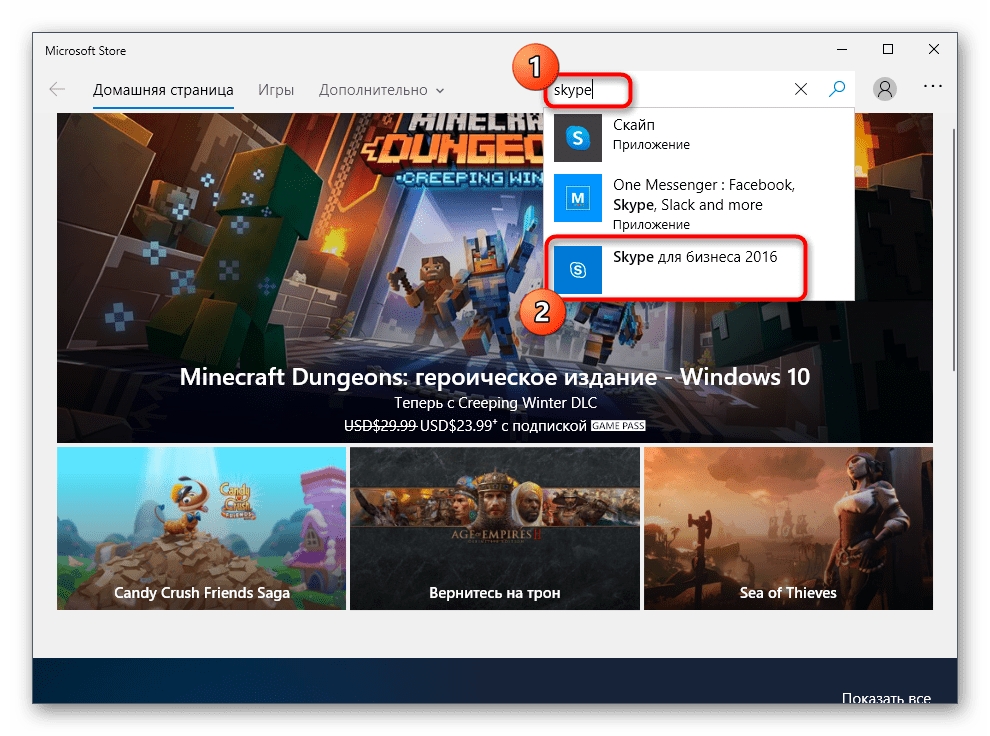990x736 pixels.
Task: Clear the search text with the X icon
Action: pyautogui.click(x=801, y=89)
